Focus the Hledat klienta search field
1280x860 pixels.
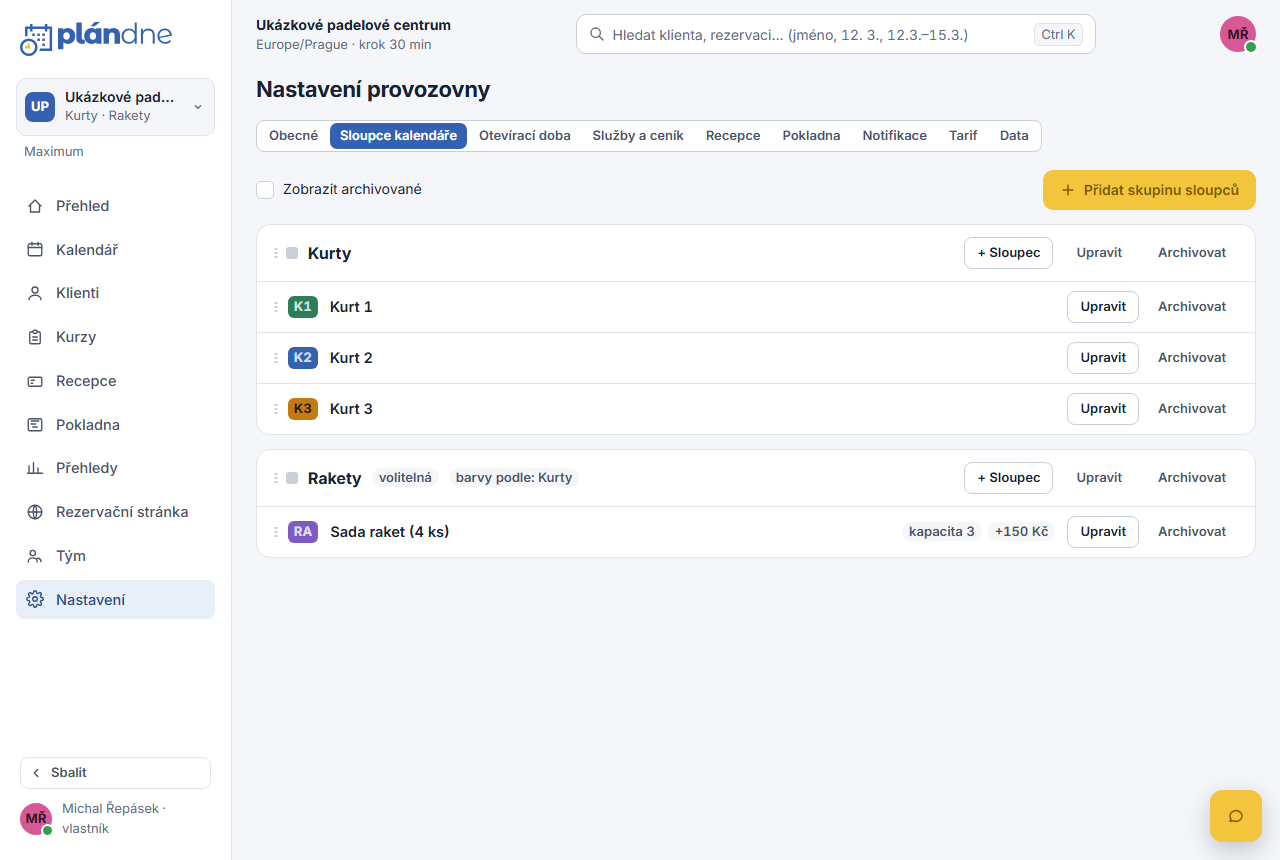tap(836, 34)
